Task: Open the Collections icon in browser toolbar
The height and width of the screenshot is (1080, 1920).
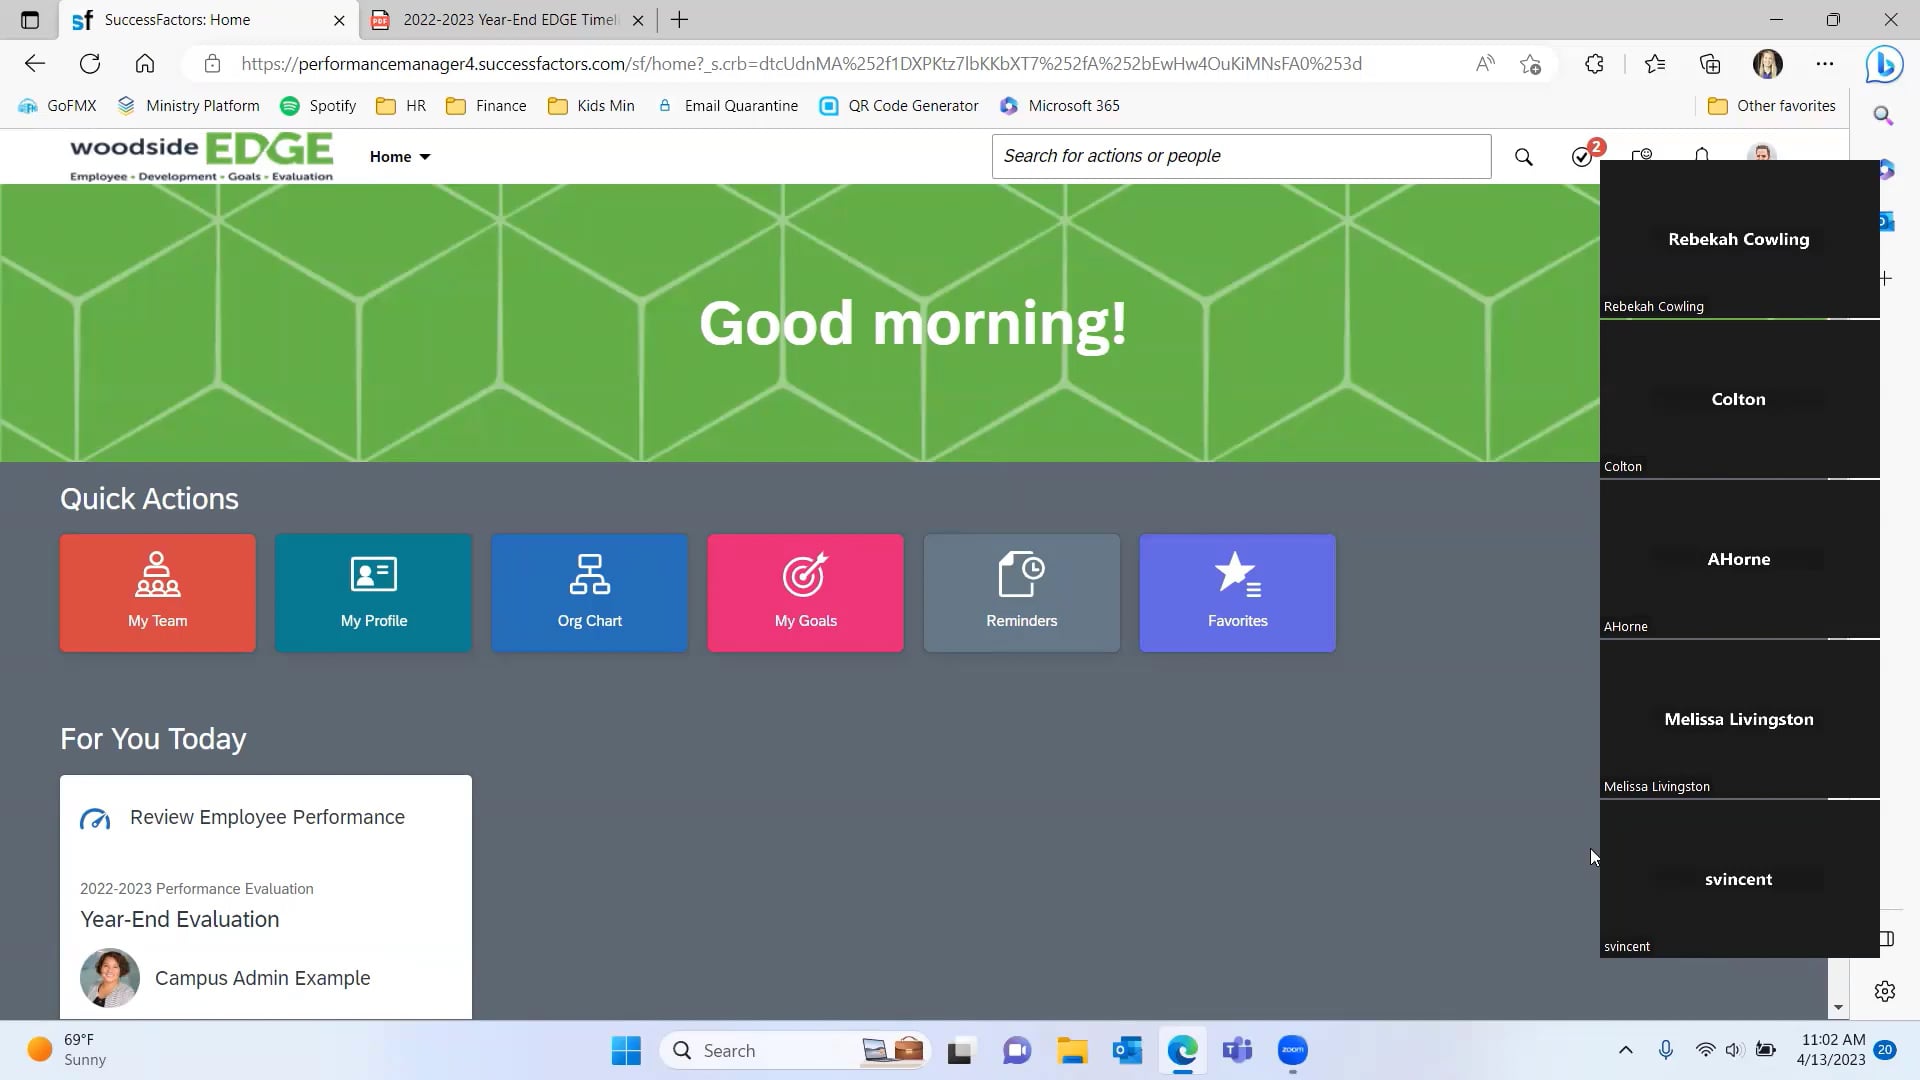Action: (x=1710, y=64)
